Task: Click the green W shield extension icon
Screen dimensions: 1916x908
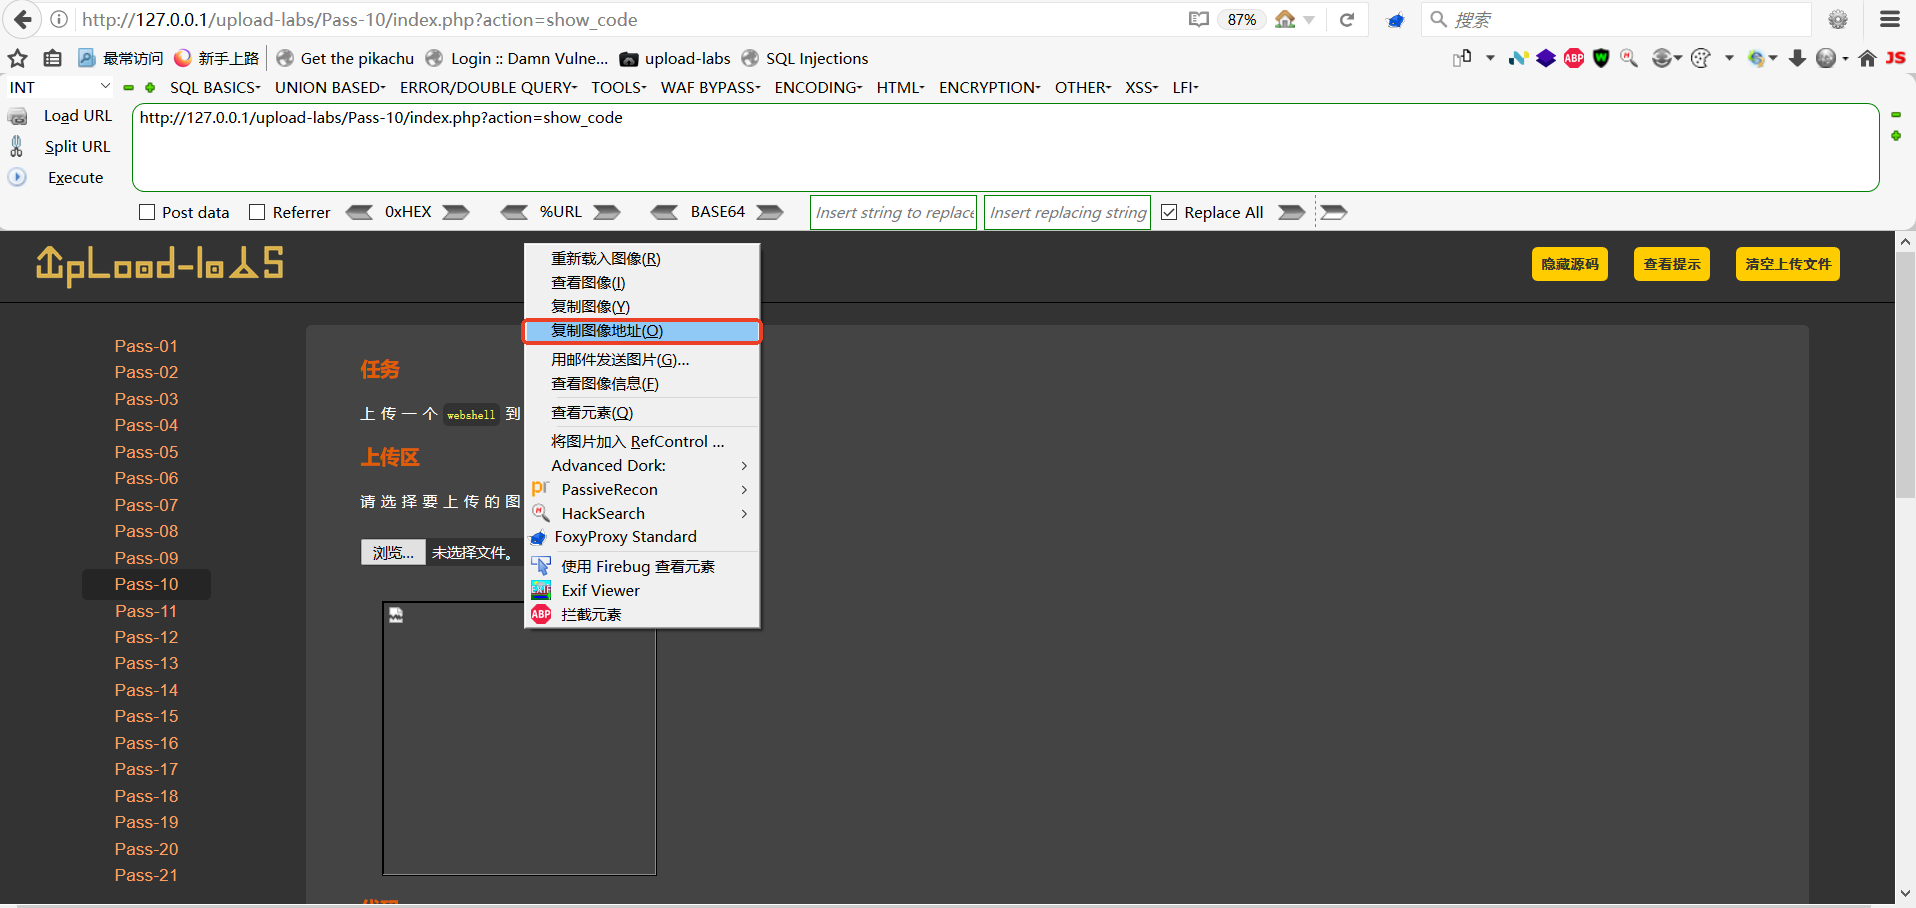Action: (1601, 58)
